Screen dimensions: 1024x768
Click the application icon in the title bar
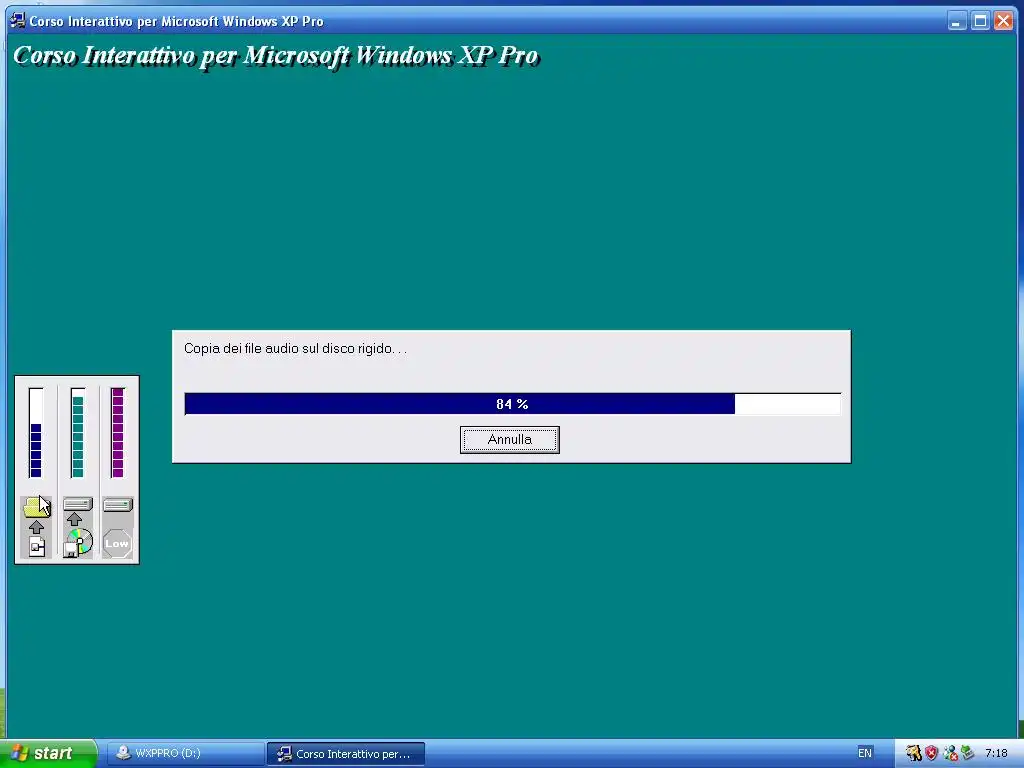pos(18,20)
